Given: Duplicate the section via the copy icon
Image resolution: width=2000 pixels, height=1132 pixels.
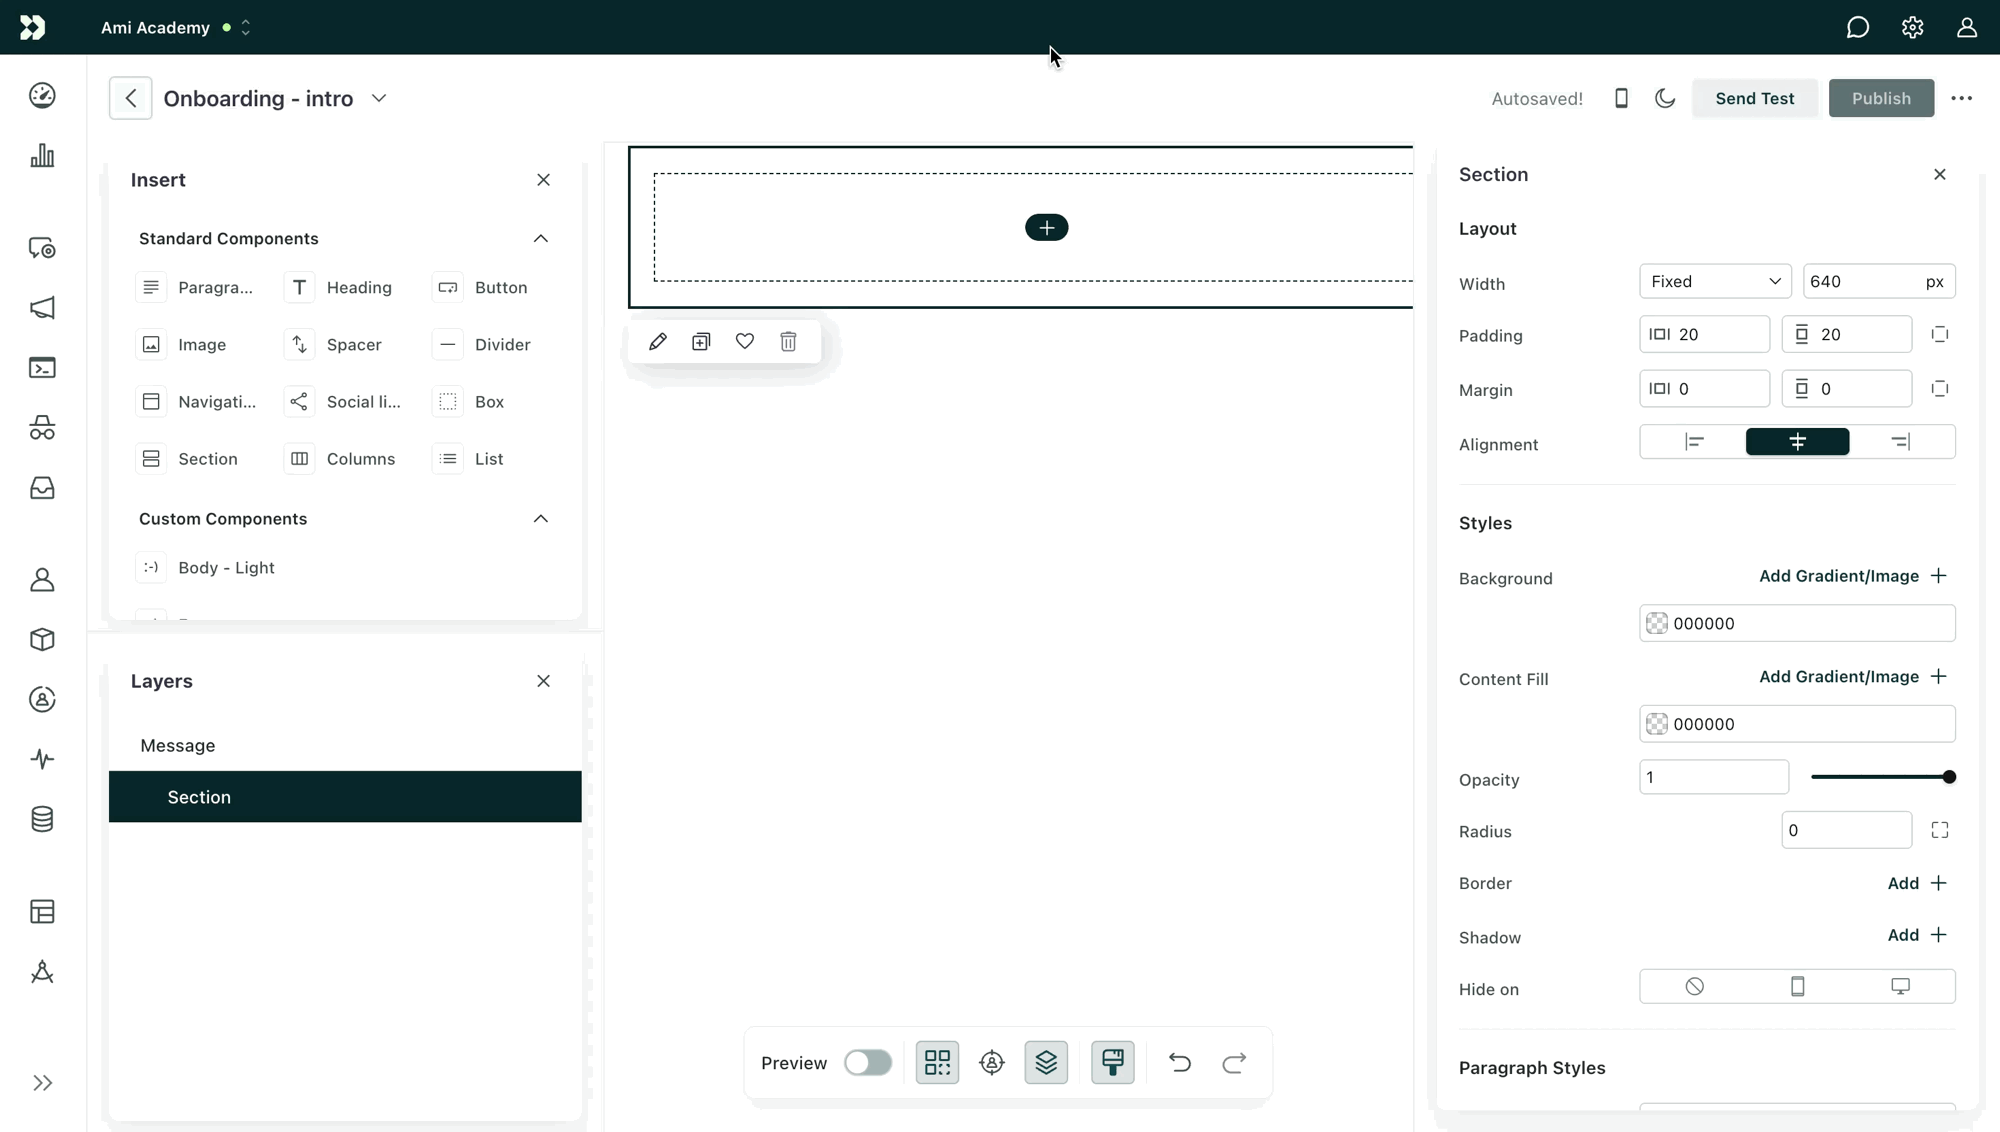Looking at the screenshot, I should click(701, 341).
